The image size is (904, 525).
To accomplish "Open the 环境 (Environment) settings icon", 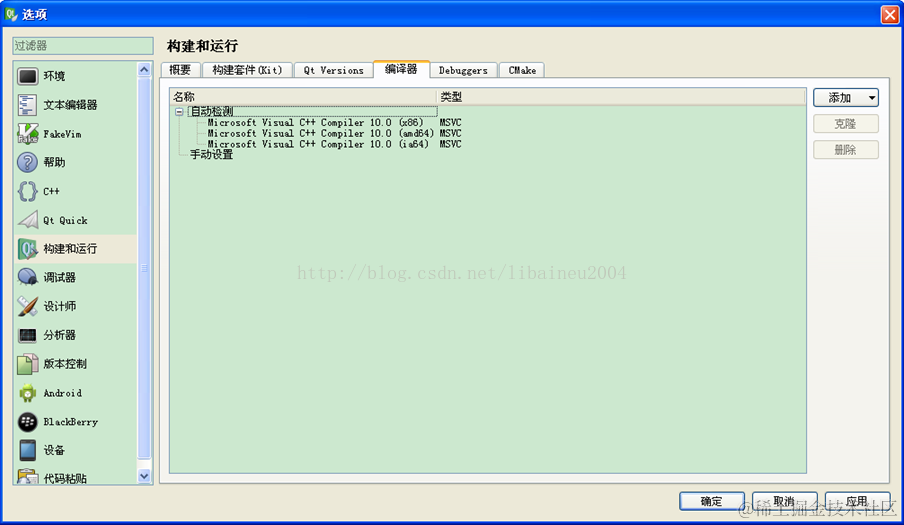I will 27,76.
